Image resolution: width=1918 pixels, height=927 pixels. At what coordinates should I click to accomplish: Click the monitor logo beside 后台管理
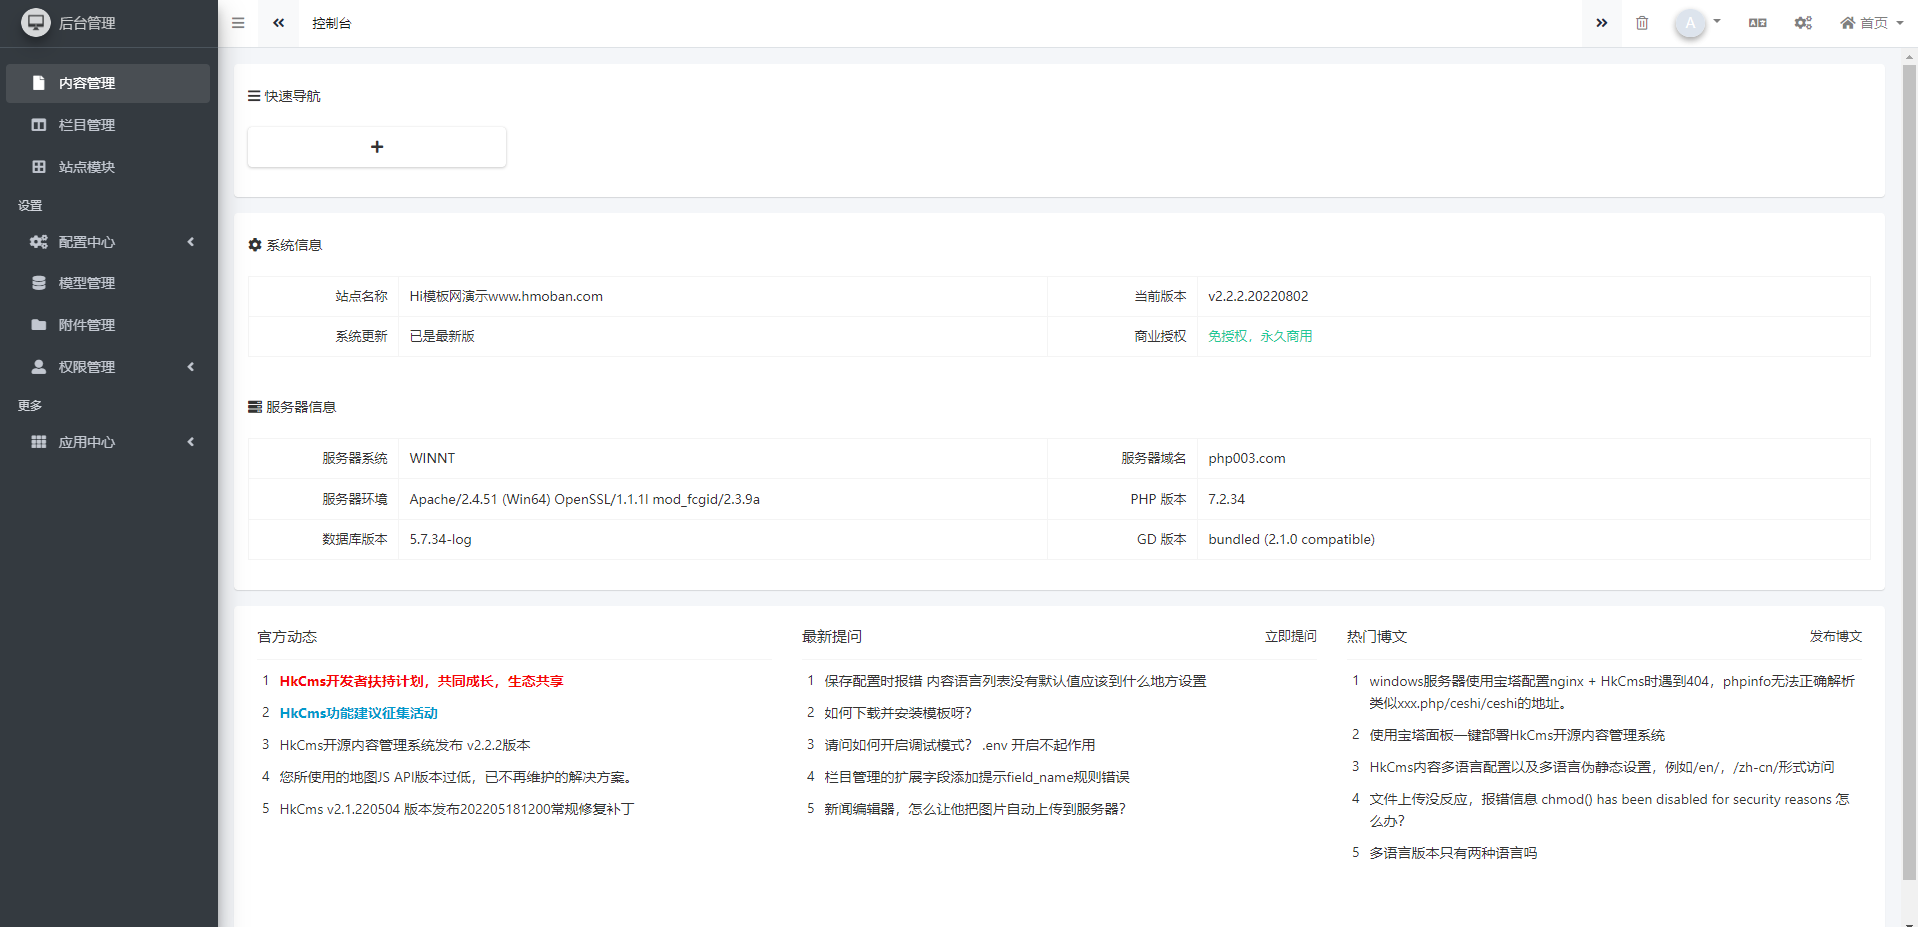tap(36, 23)
